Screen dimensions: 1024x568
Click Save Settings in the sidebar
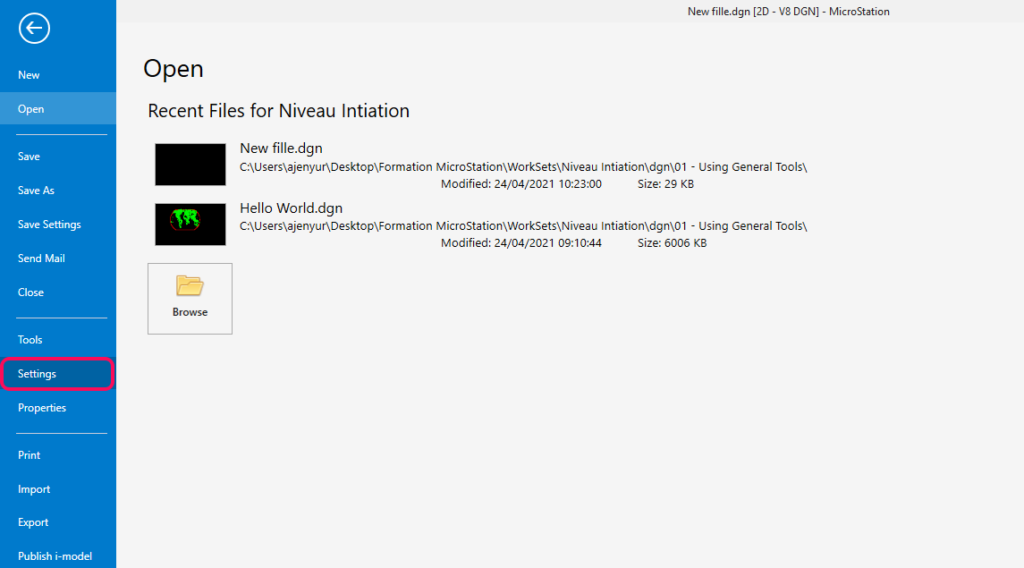tap(58, 224)
